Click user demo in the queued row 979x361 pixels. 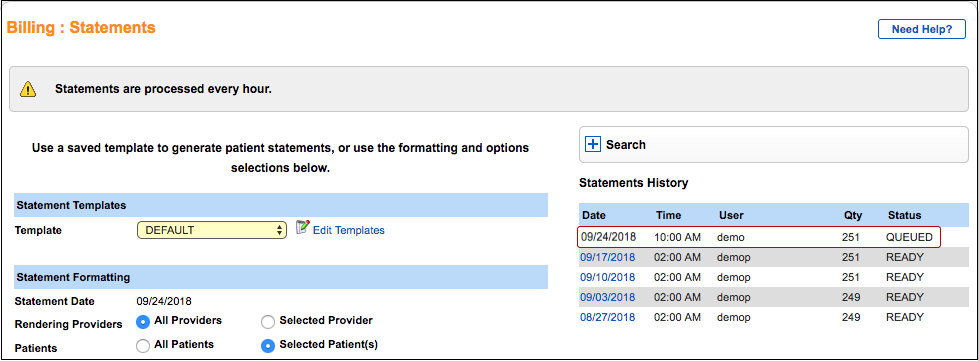(731, 237)
